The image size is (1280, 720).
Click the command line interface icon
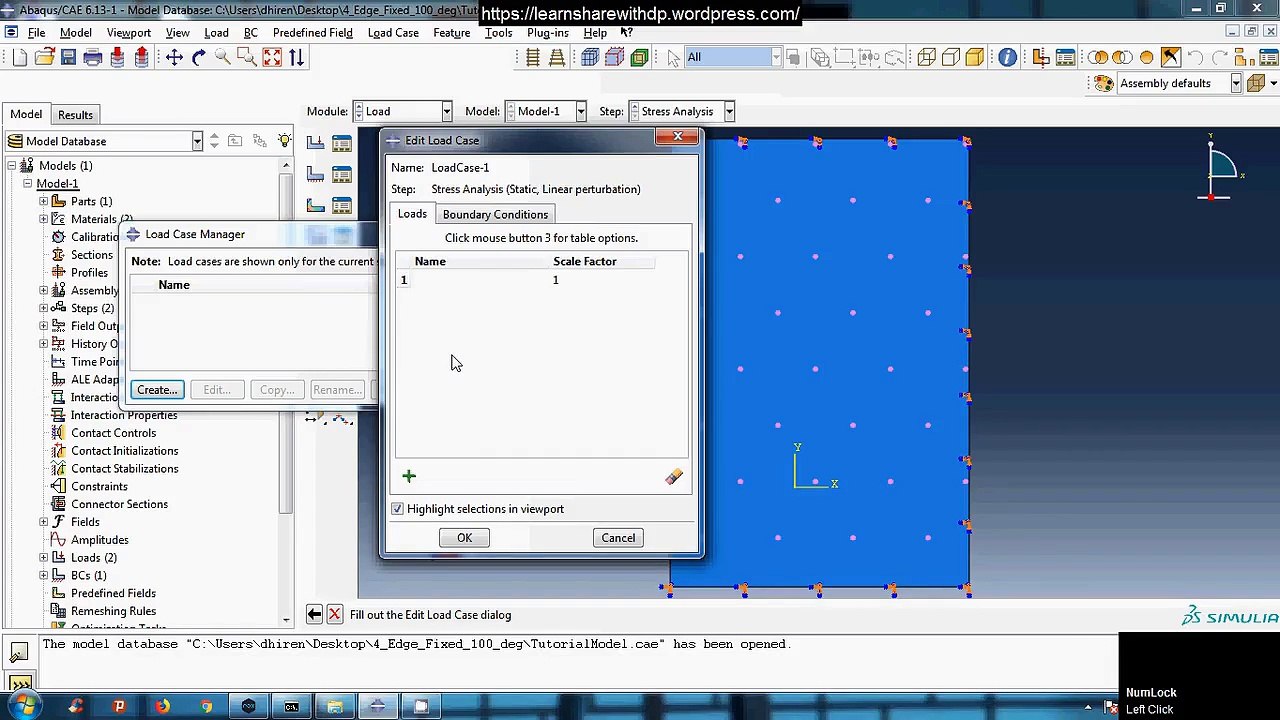(x=19, y=684)
